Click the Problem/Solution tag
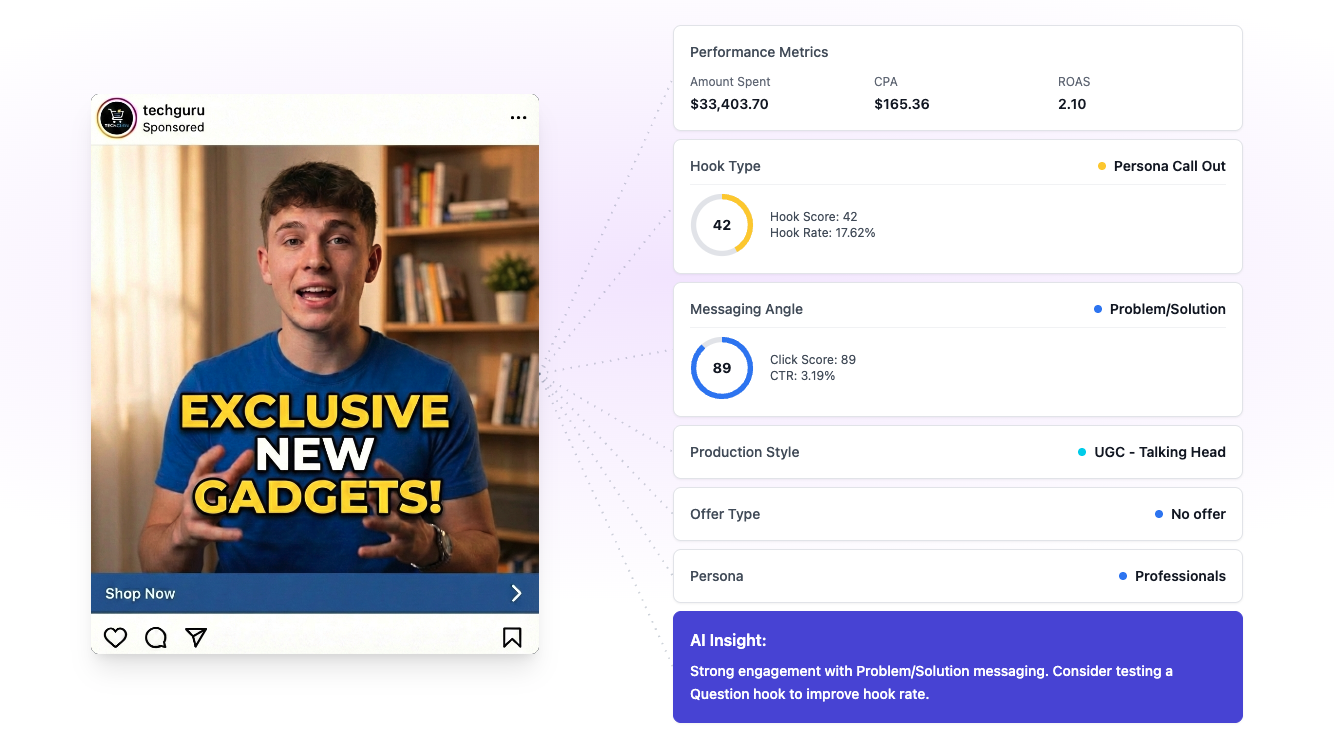This screenshot has width=1334, height=754. coord(1167,309)
